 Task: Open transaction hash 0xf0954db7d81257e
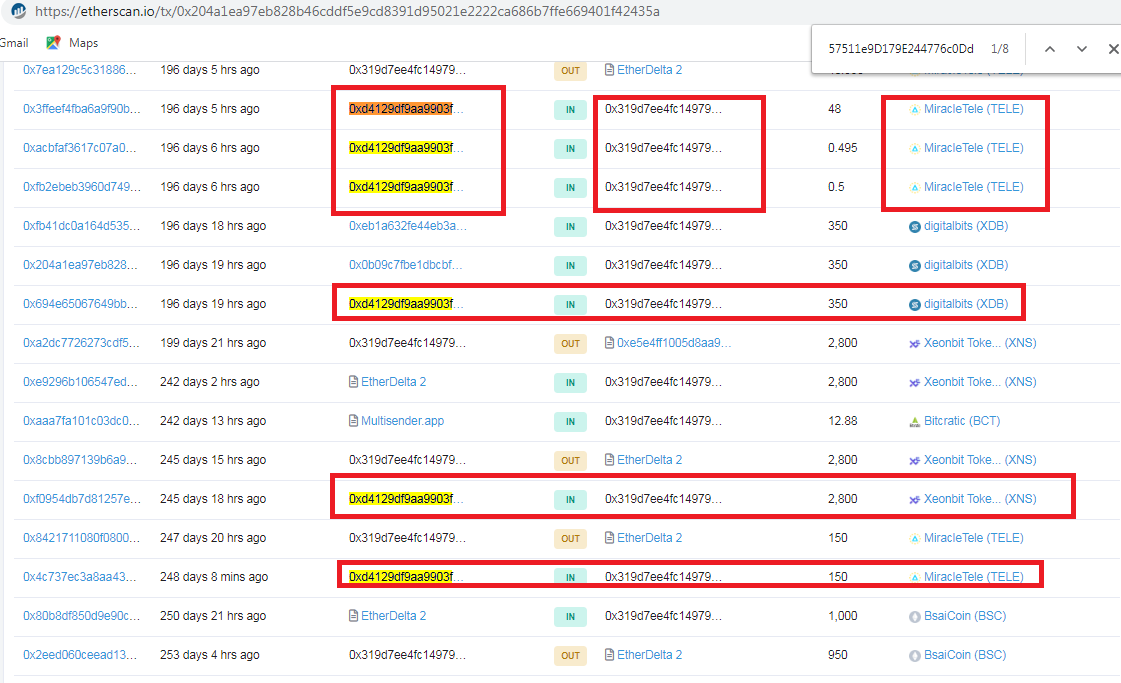click(82, 498)
